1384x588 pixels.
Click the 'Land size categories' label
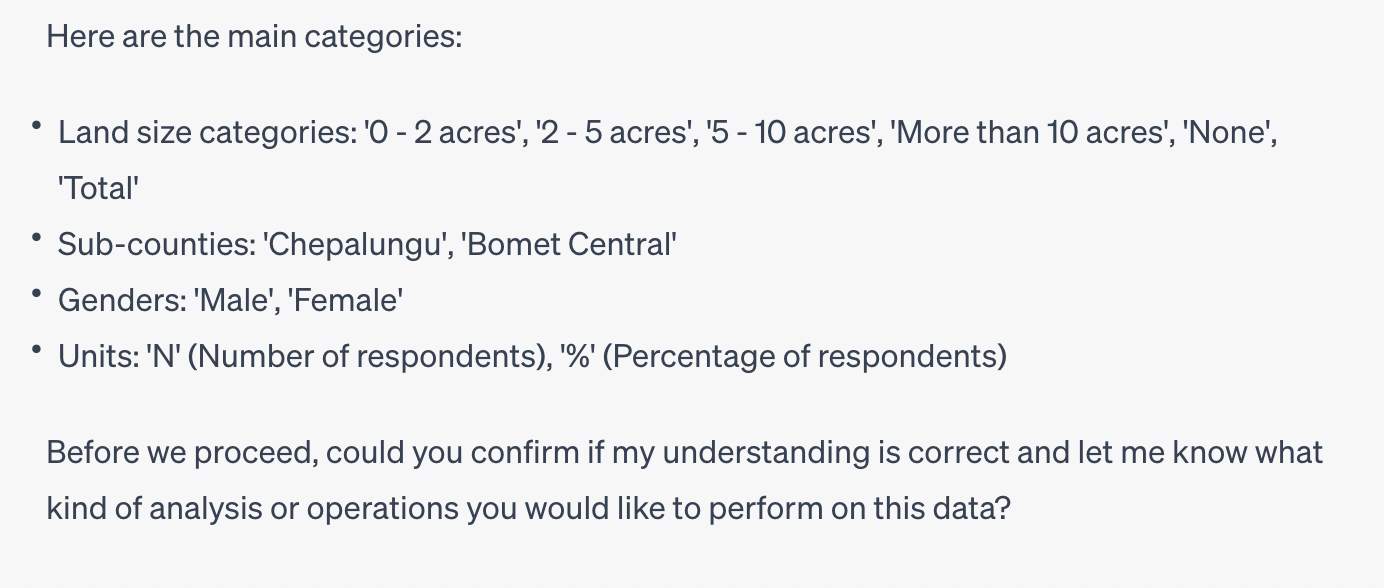click(x=206, y=132)
